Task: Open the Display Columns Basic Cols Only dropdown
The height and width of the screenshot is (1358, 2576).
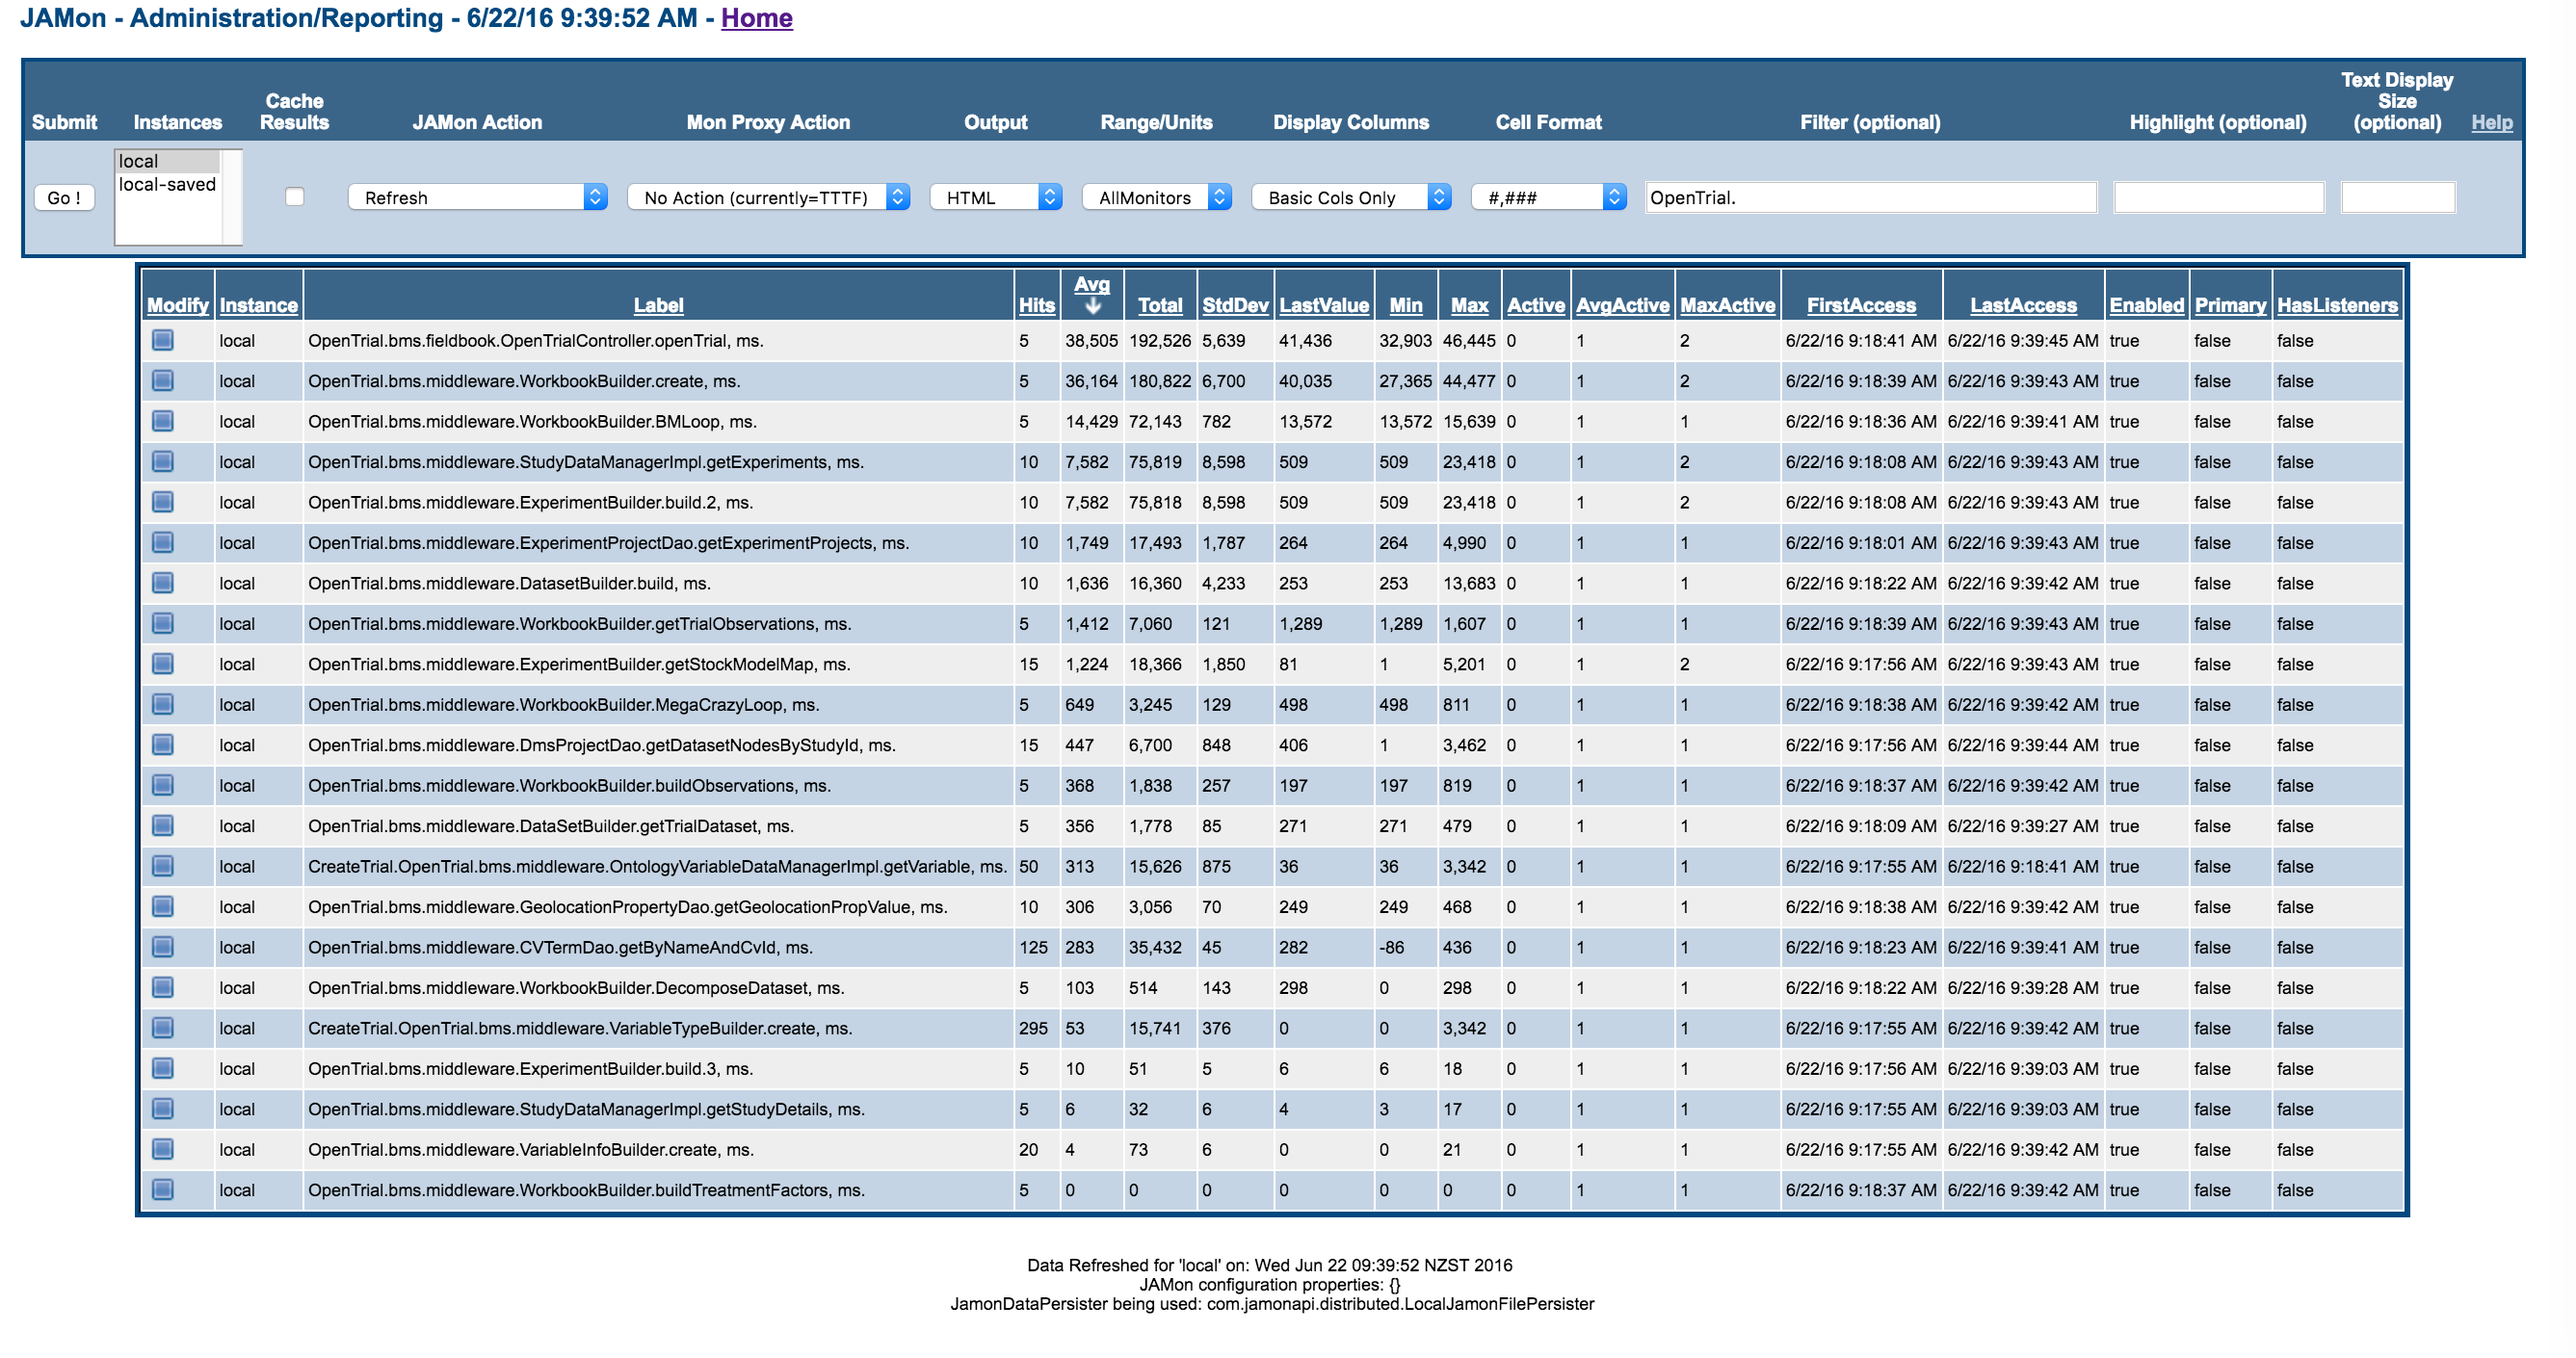Action: coord(1350,197)
